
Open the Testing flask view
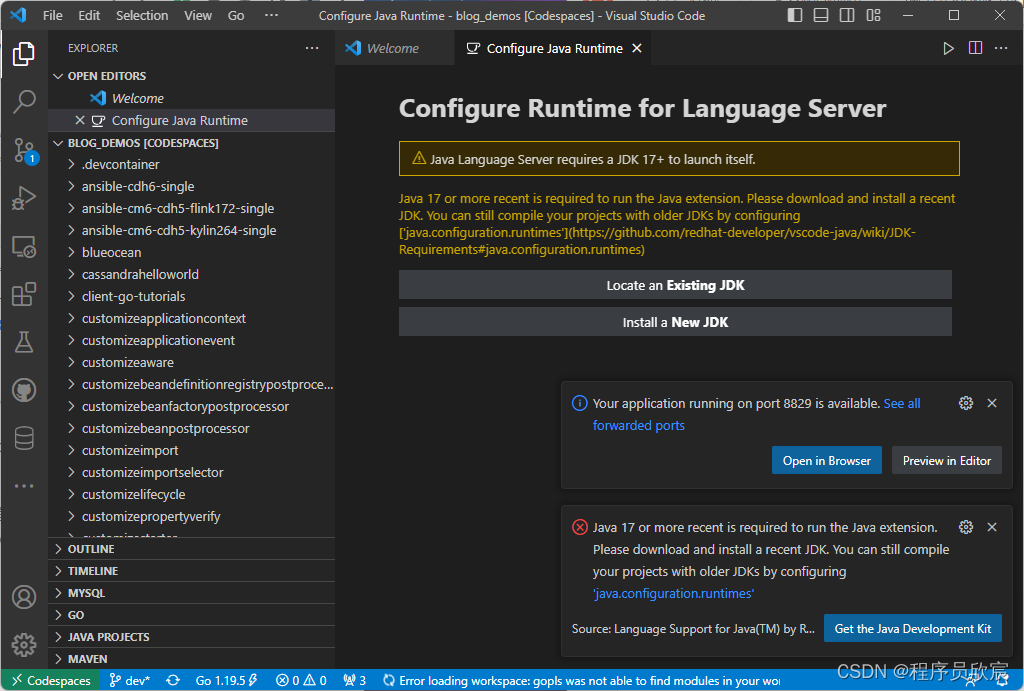pos(24,342)
